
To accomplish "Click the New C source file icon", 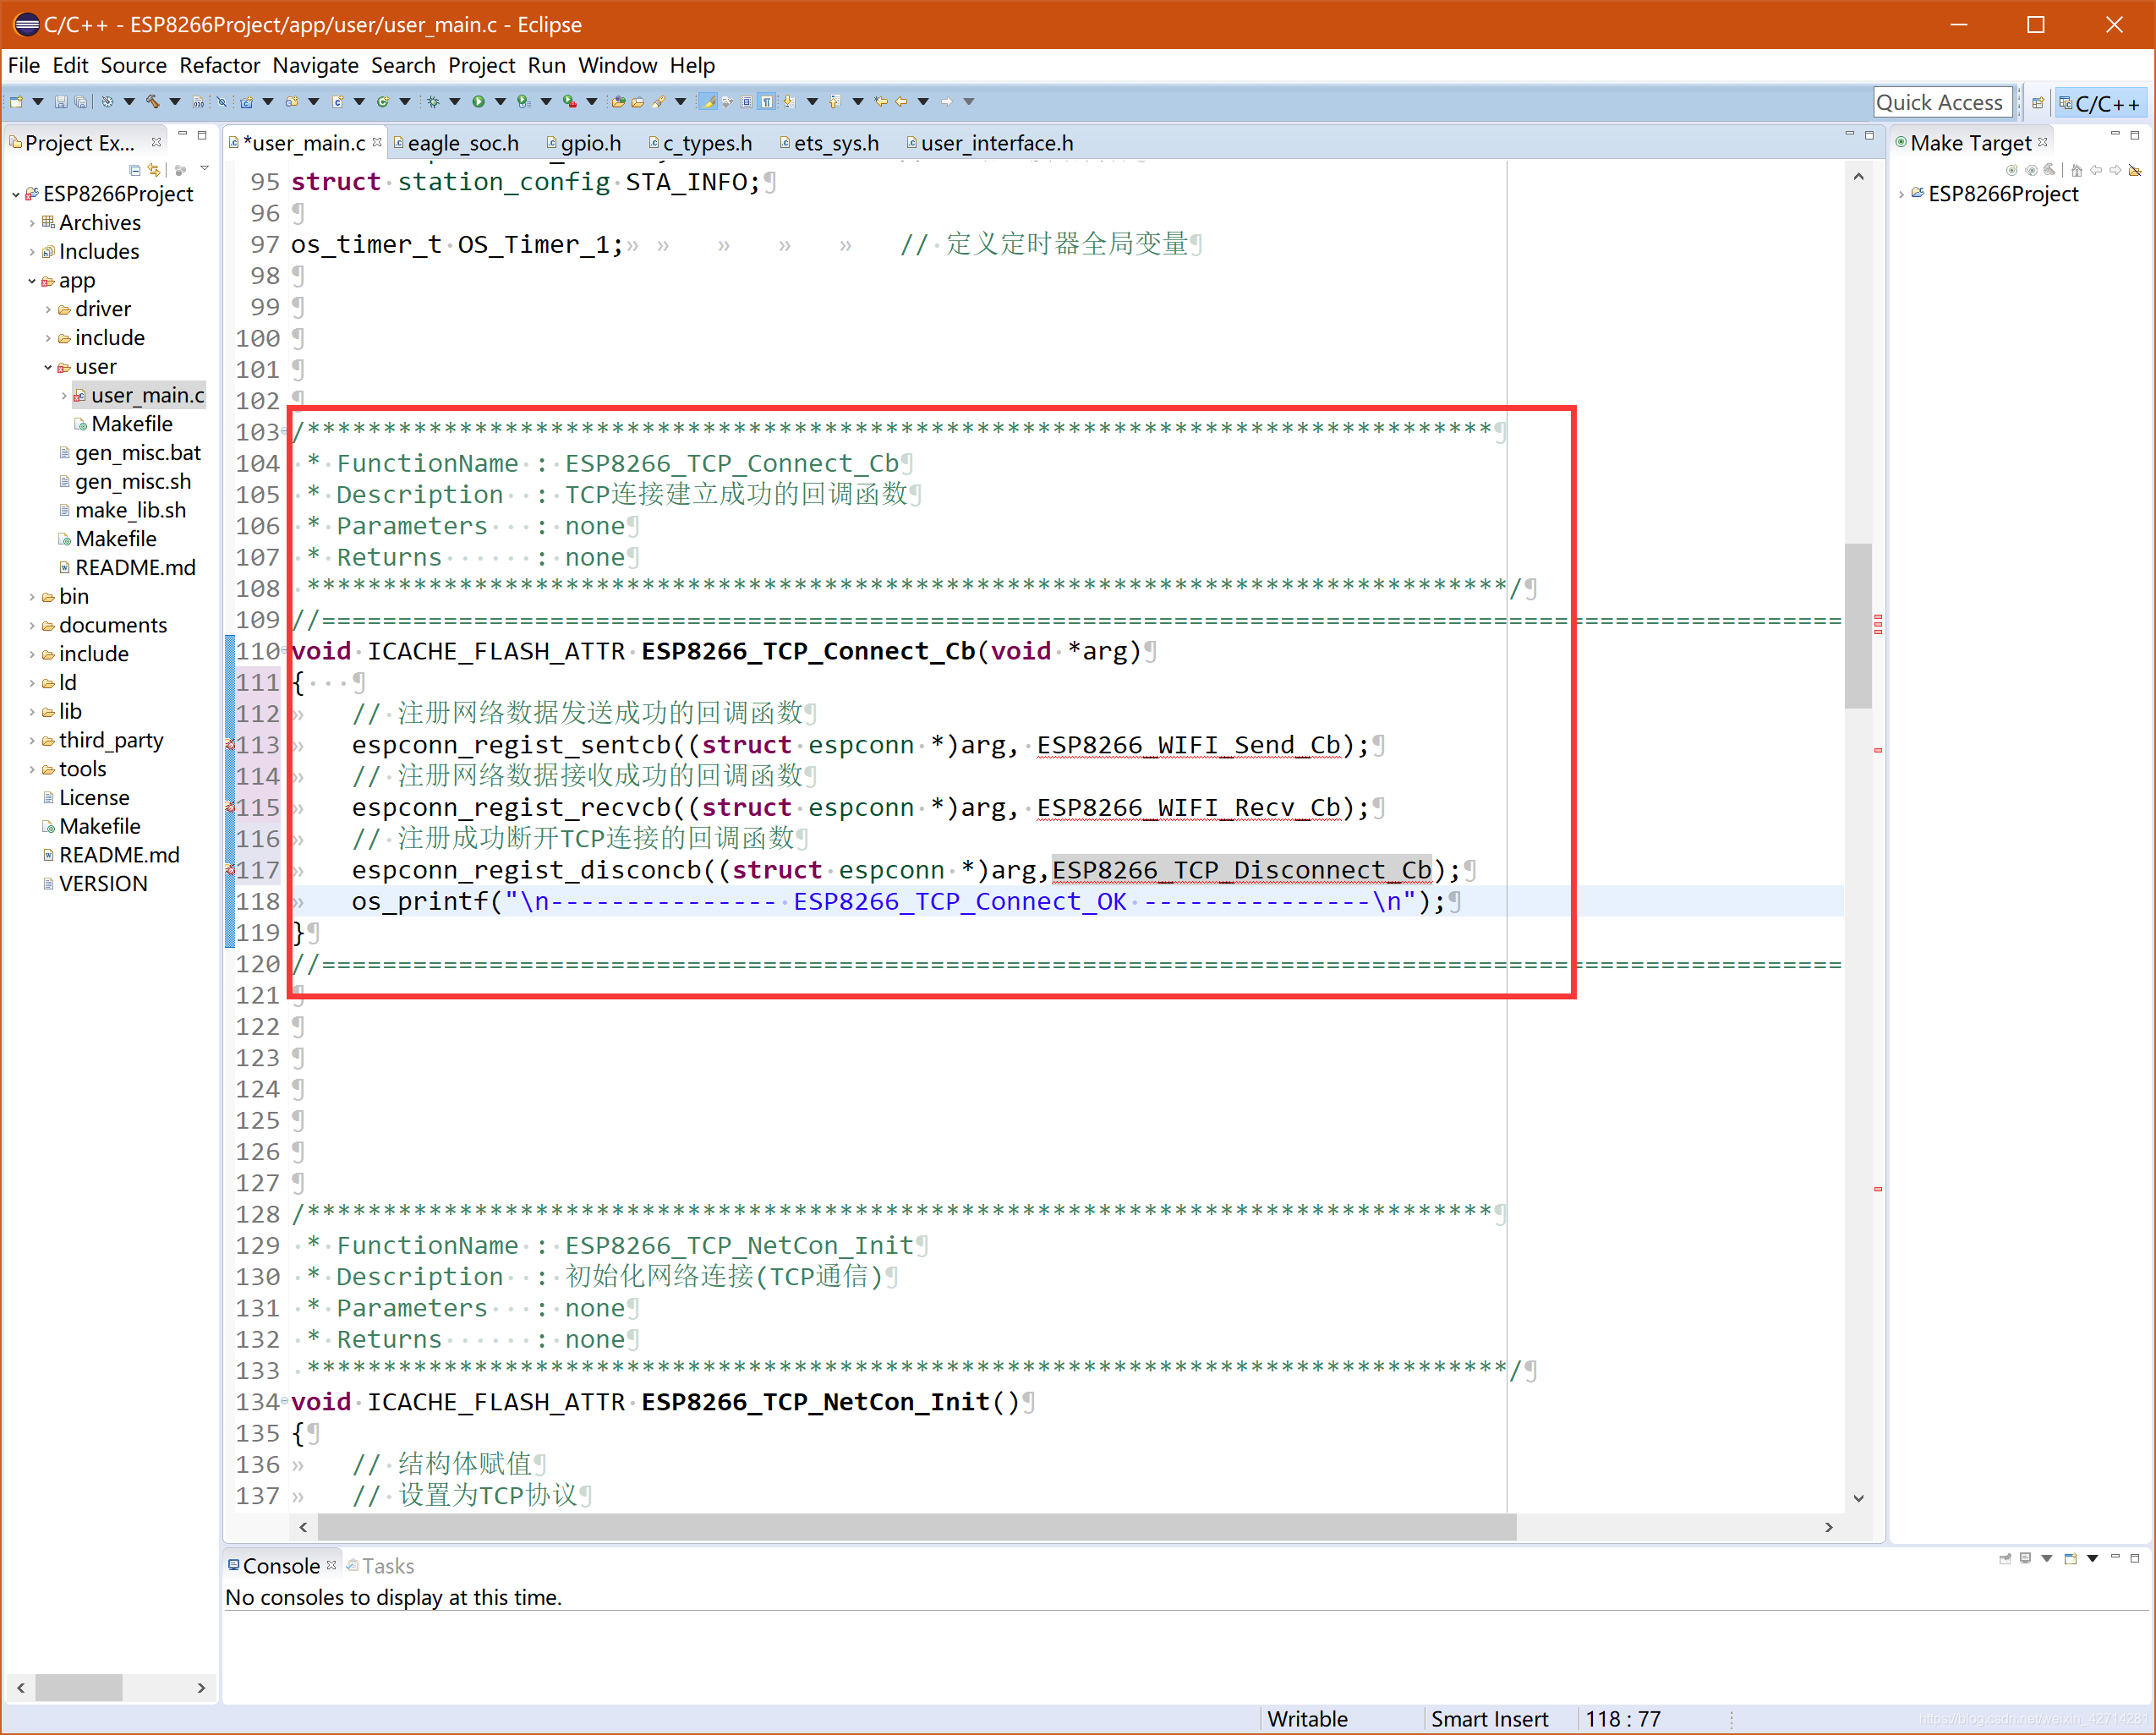I will 338,102.
